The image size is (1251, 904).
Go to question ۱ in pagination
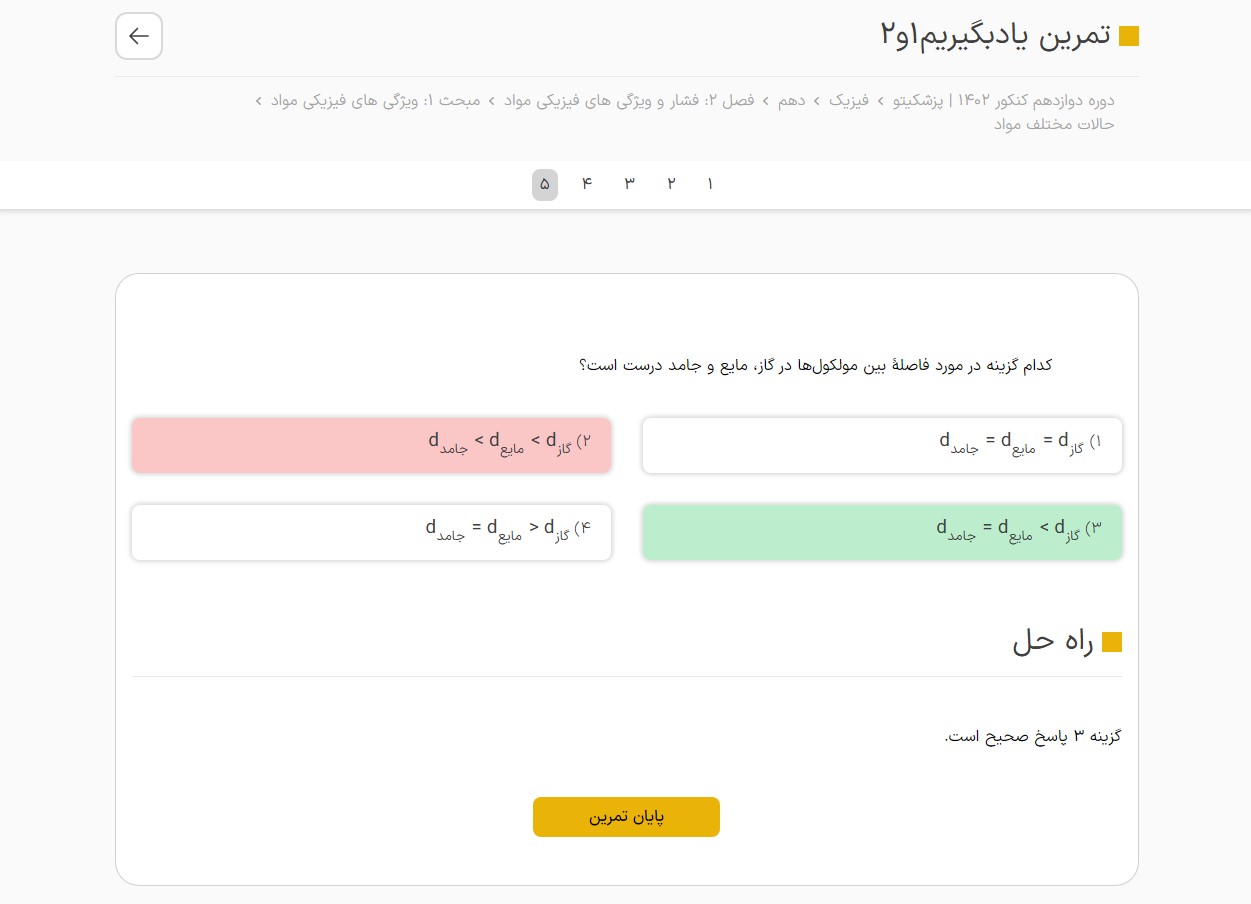pyautogui.click(x=710, y=184)
